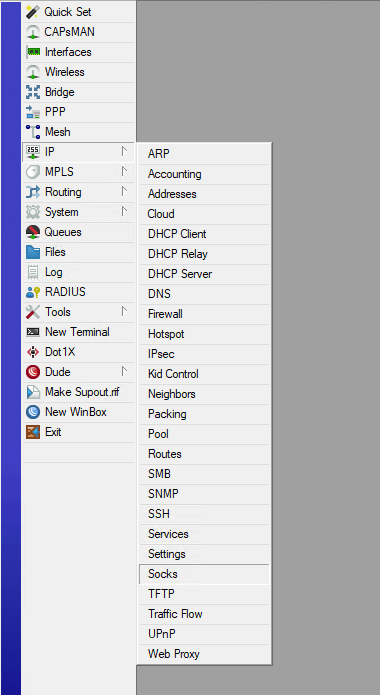Expand the IP submenu arrow

[125, 152]
